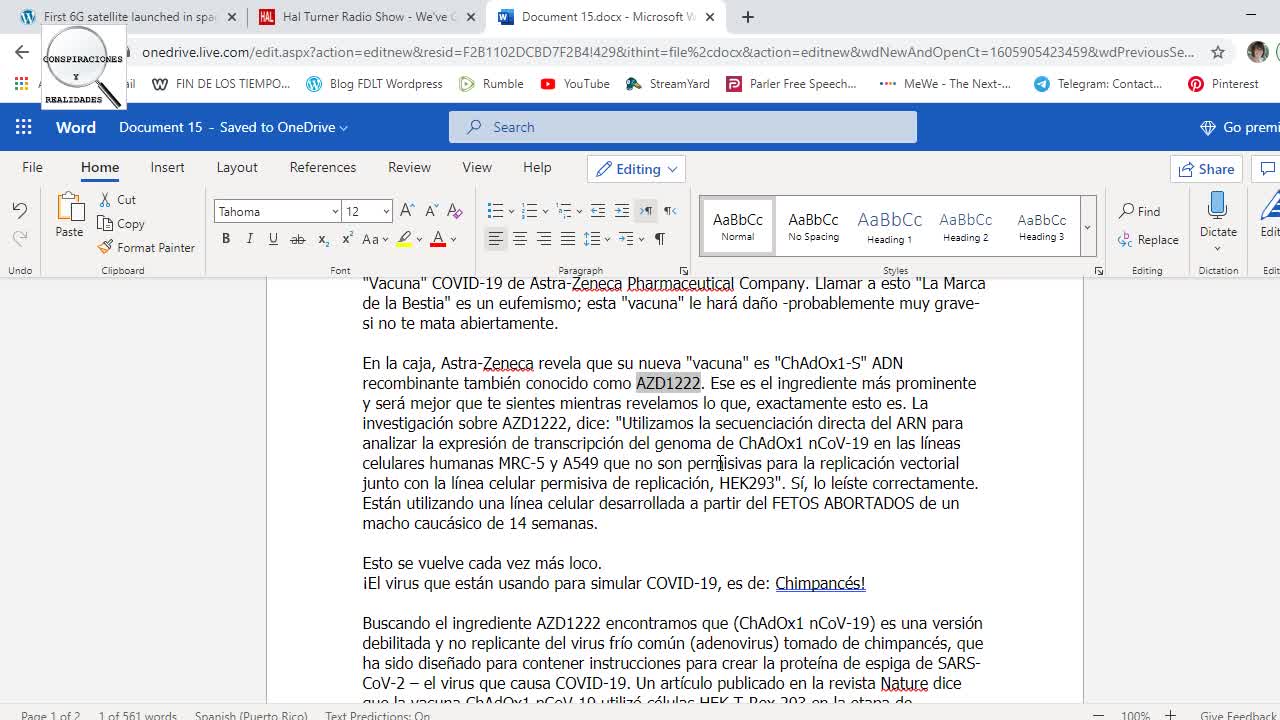Click the Copy icon
This screenshot has height=720, width=1280.
tap(121, 224)
